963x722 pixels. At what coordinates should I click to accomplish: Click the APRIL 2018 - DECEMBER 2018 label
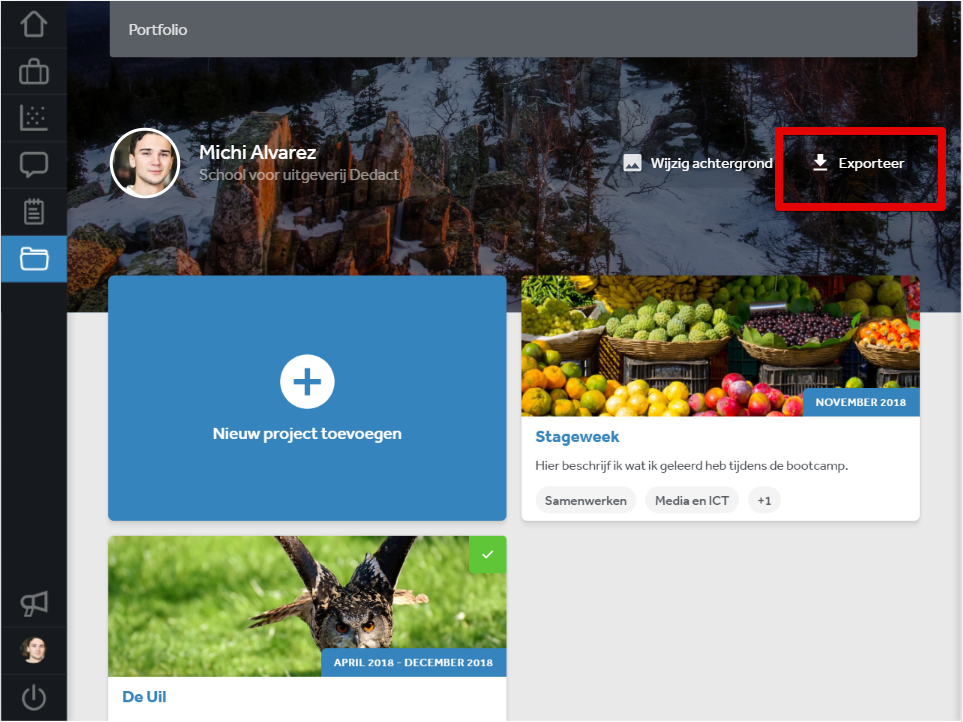(x=413, y=662)
